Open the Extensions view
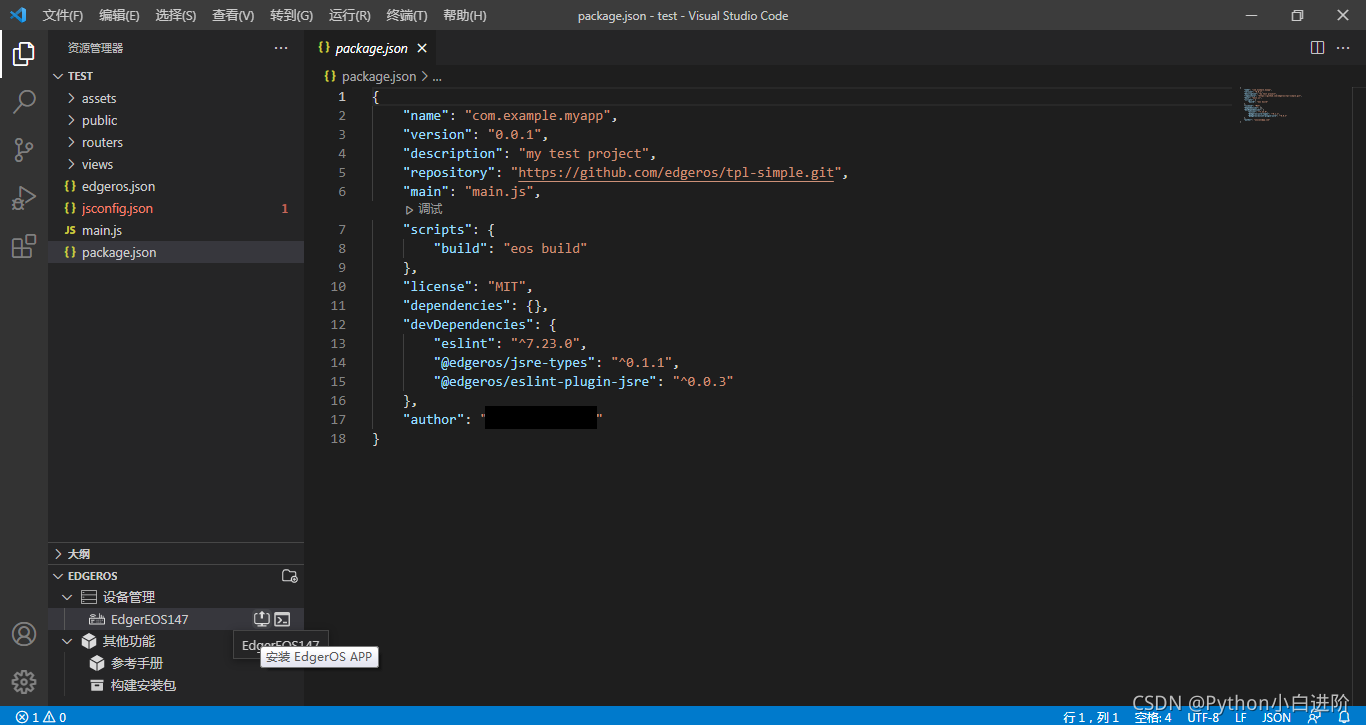This screenshot has height=725, width=1366. tap(24, 246)
